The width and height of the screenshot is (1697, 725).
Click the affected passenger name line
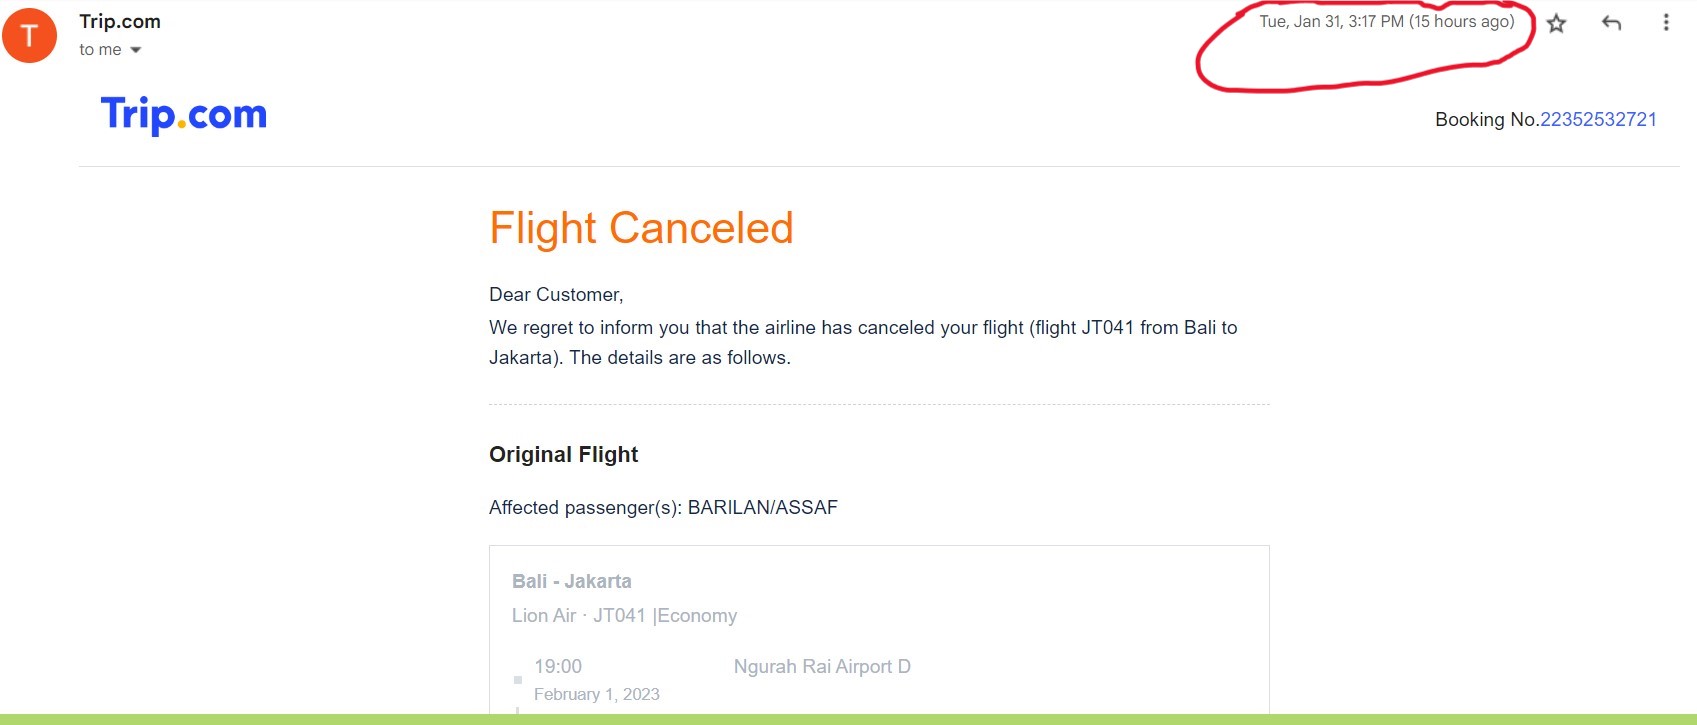coord(663,508)
